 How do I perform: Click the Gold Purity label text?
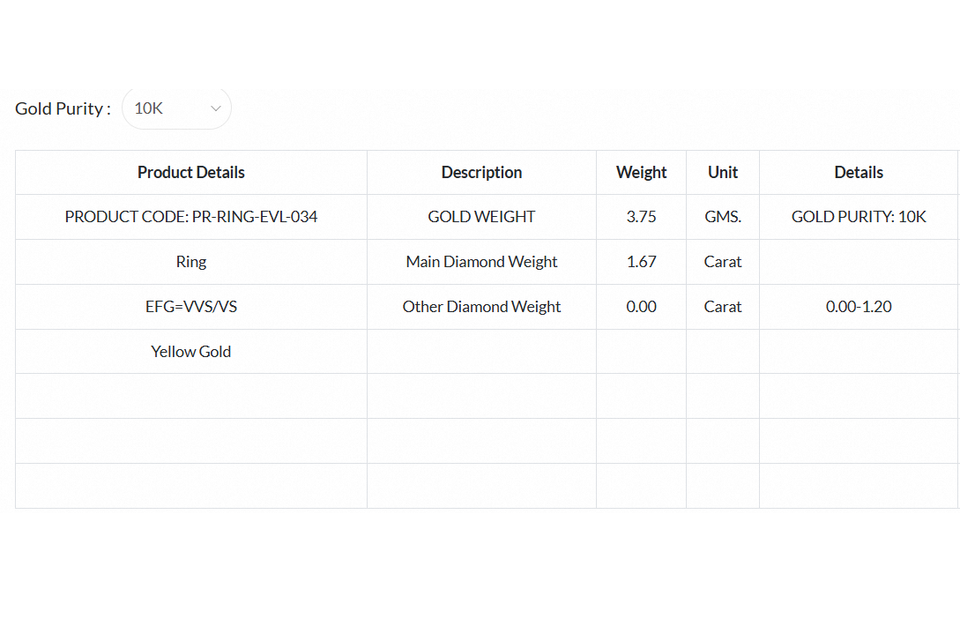pos(62,108)
